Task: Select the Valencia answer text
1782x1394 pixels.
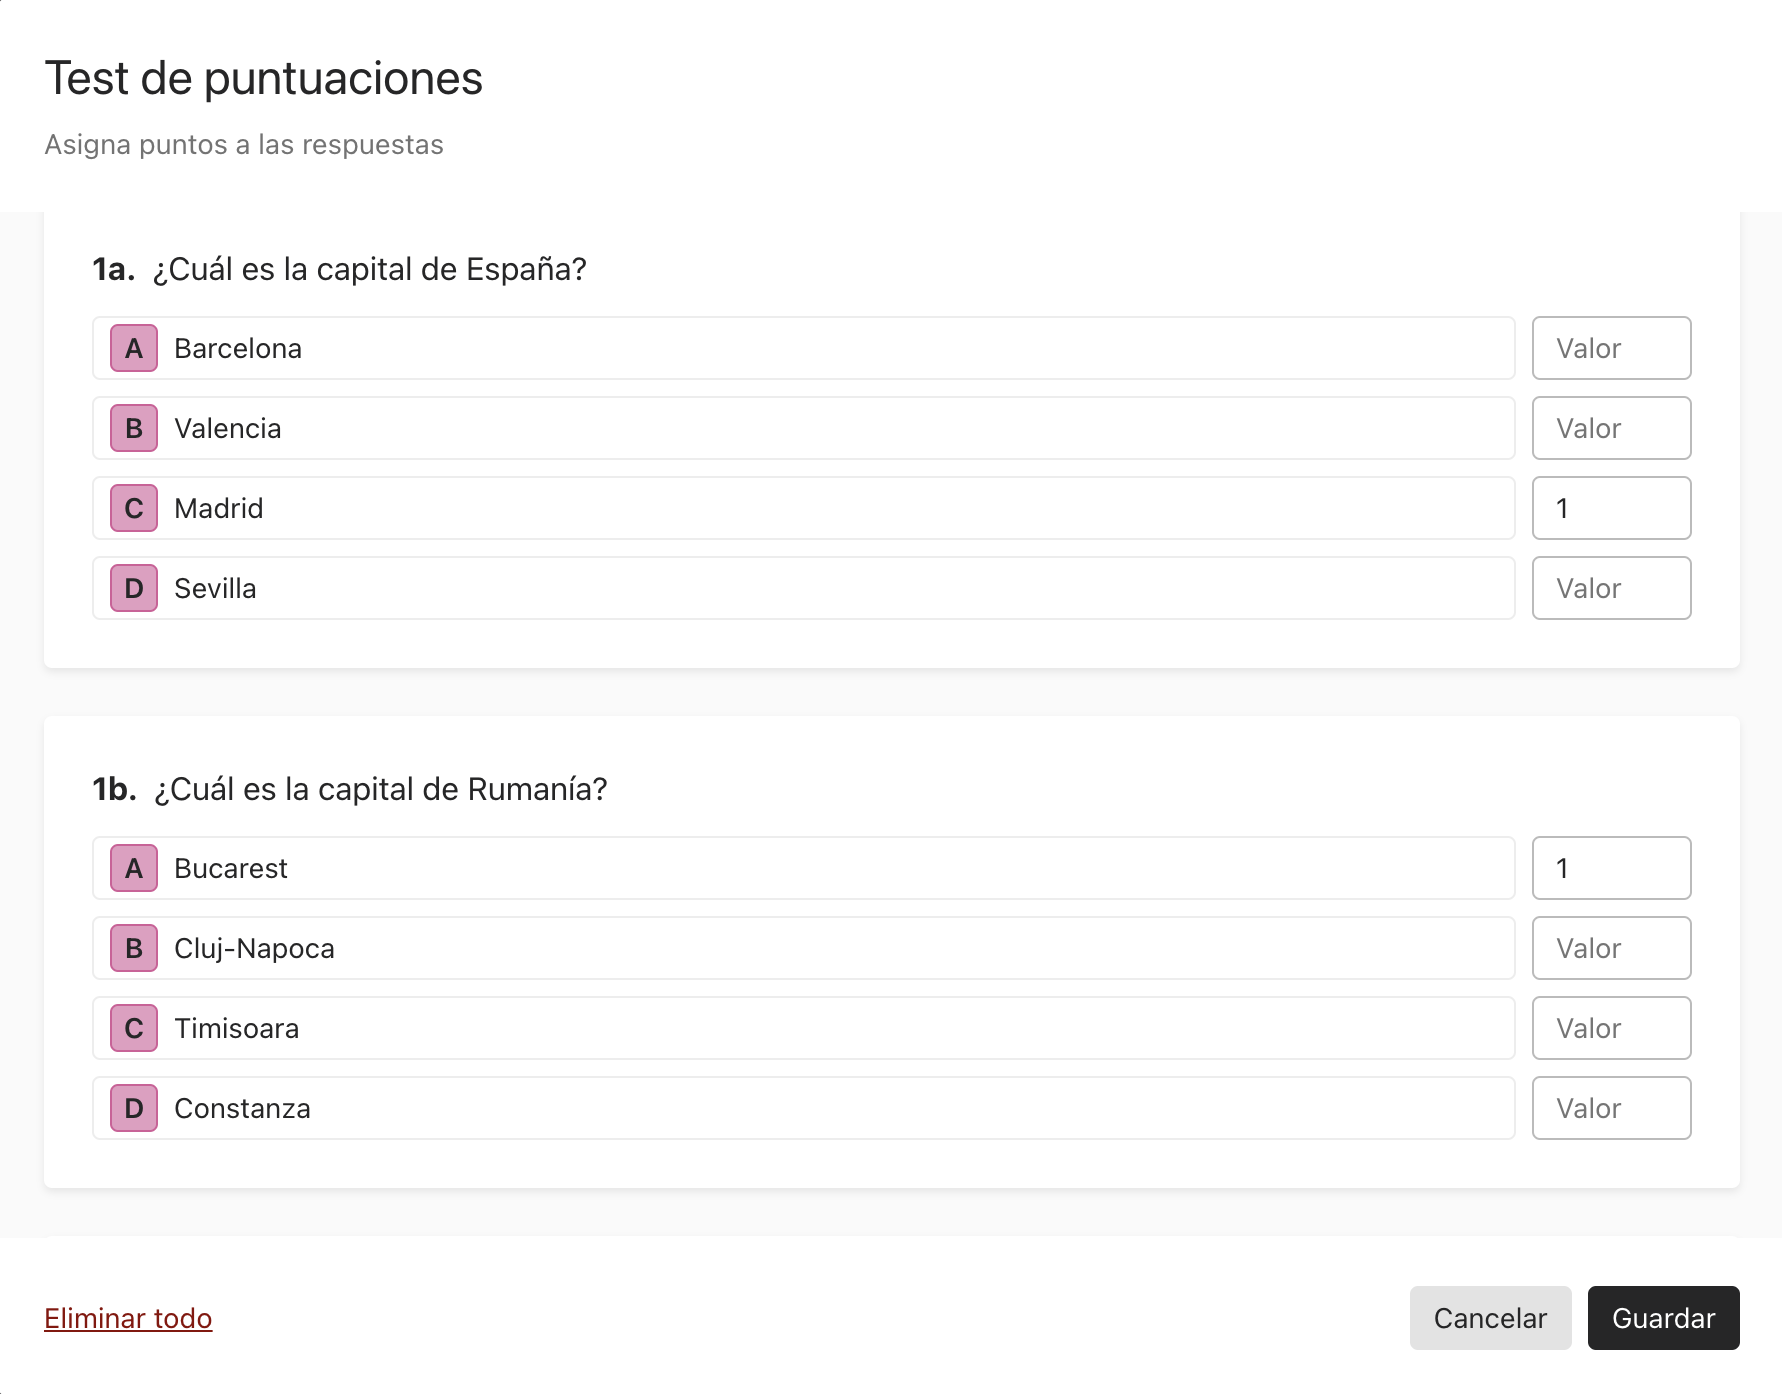Action: [228, 428]
